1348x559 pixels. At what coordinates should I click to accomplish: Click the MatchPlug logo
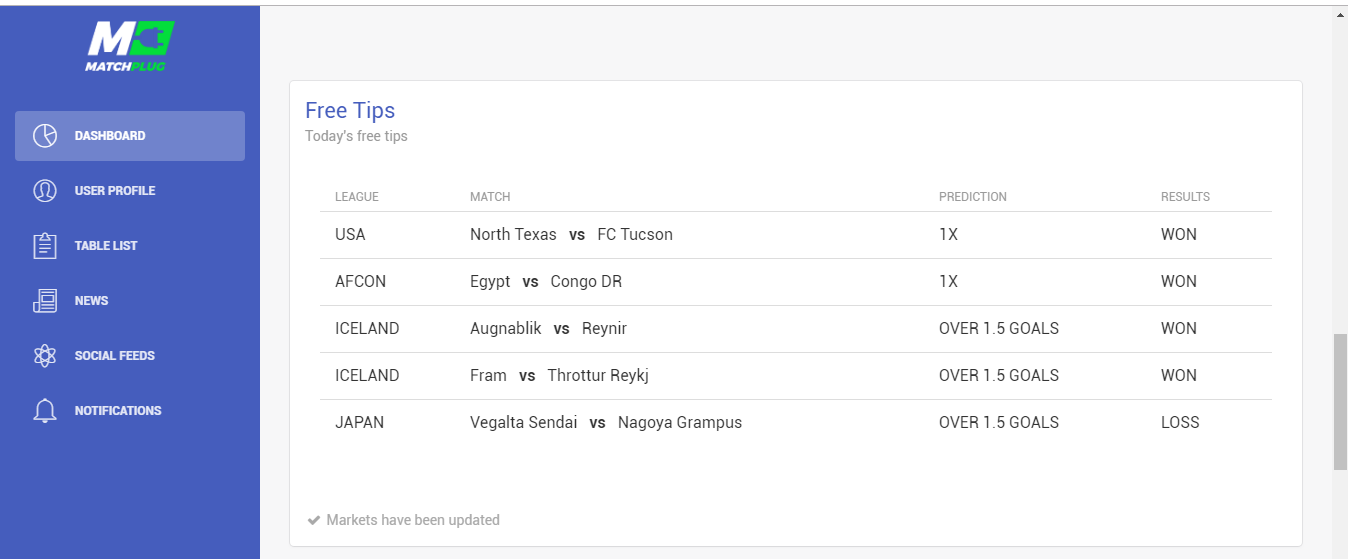pyautogui.click(x=130, y=46)
